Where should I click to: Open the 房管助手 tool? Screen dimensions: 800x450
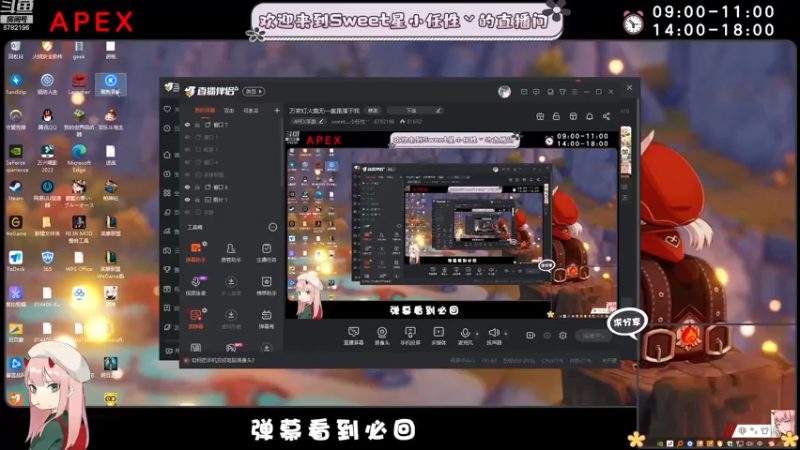pos(231,253)
